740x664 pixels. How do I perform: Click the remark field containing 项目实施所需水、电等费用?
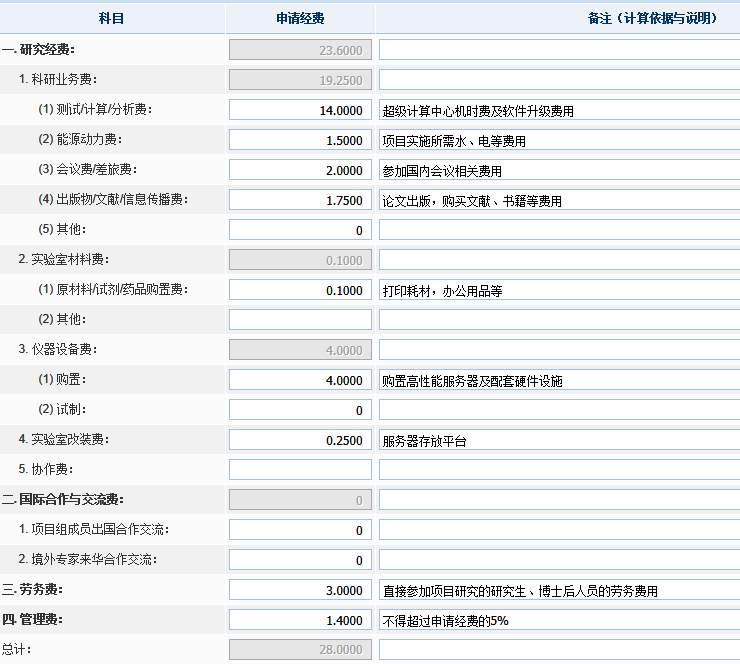pyautogui.click(x=559, y=140)
